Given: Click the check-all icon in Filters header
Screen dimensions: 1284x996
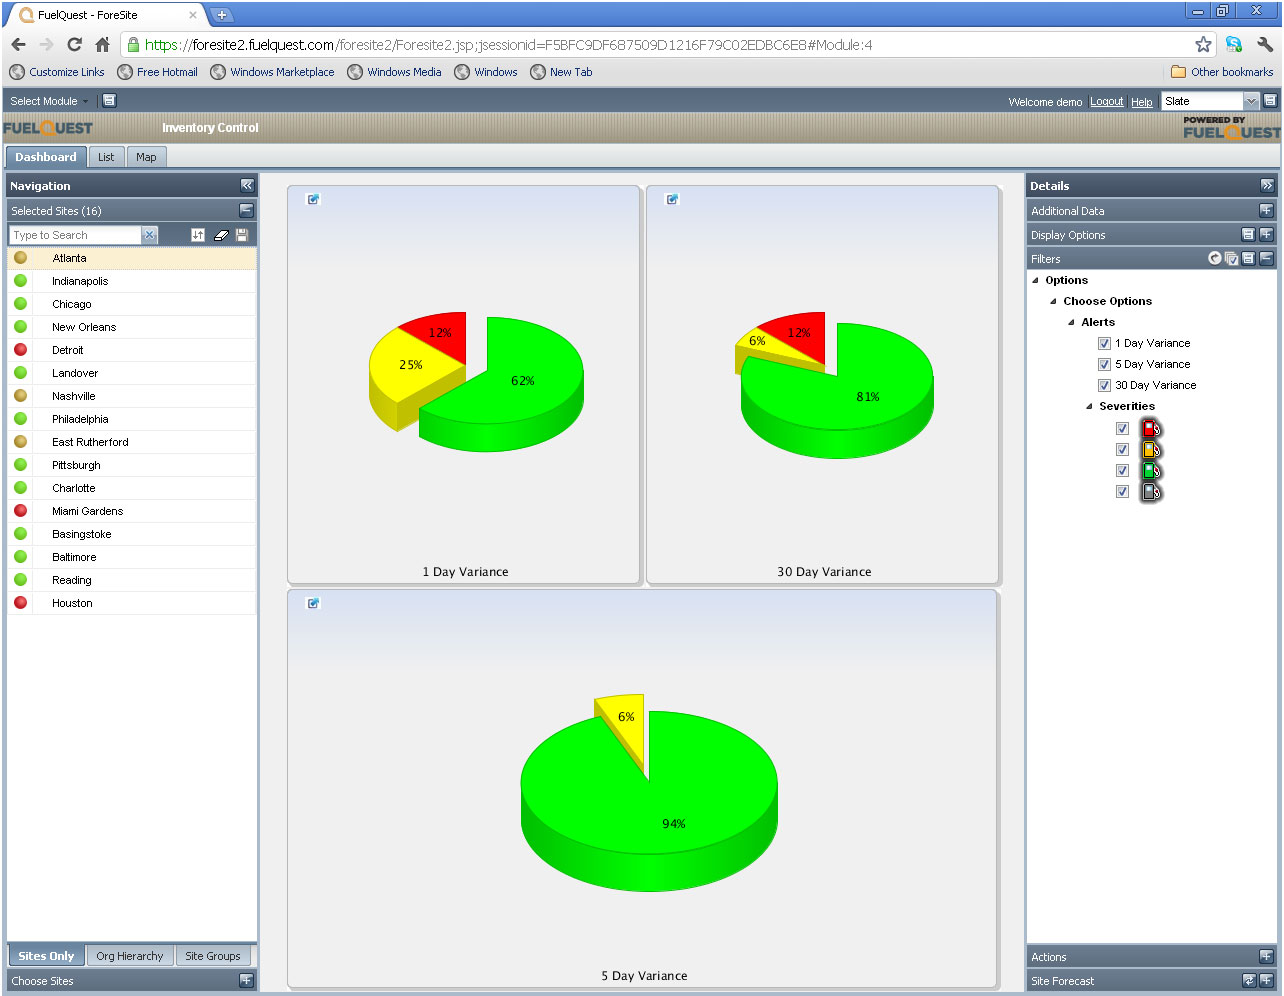Looking at the screenshot, I should [x=1231, y=258].
